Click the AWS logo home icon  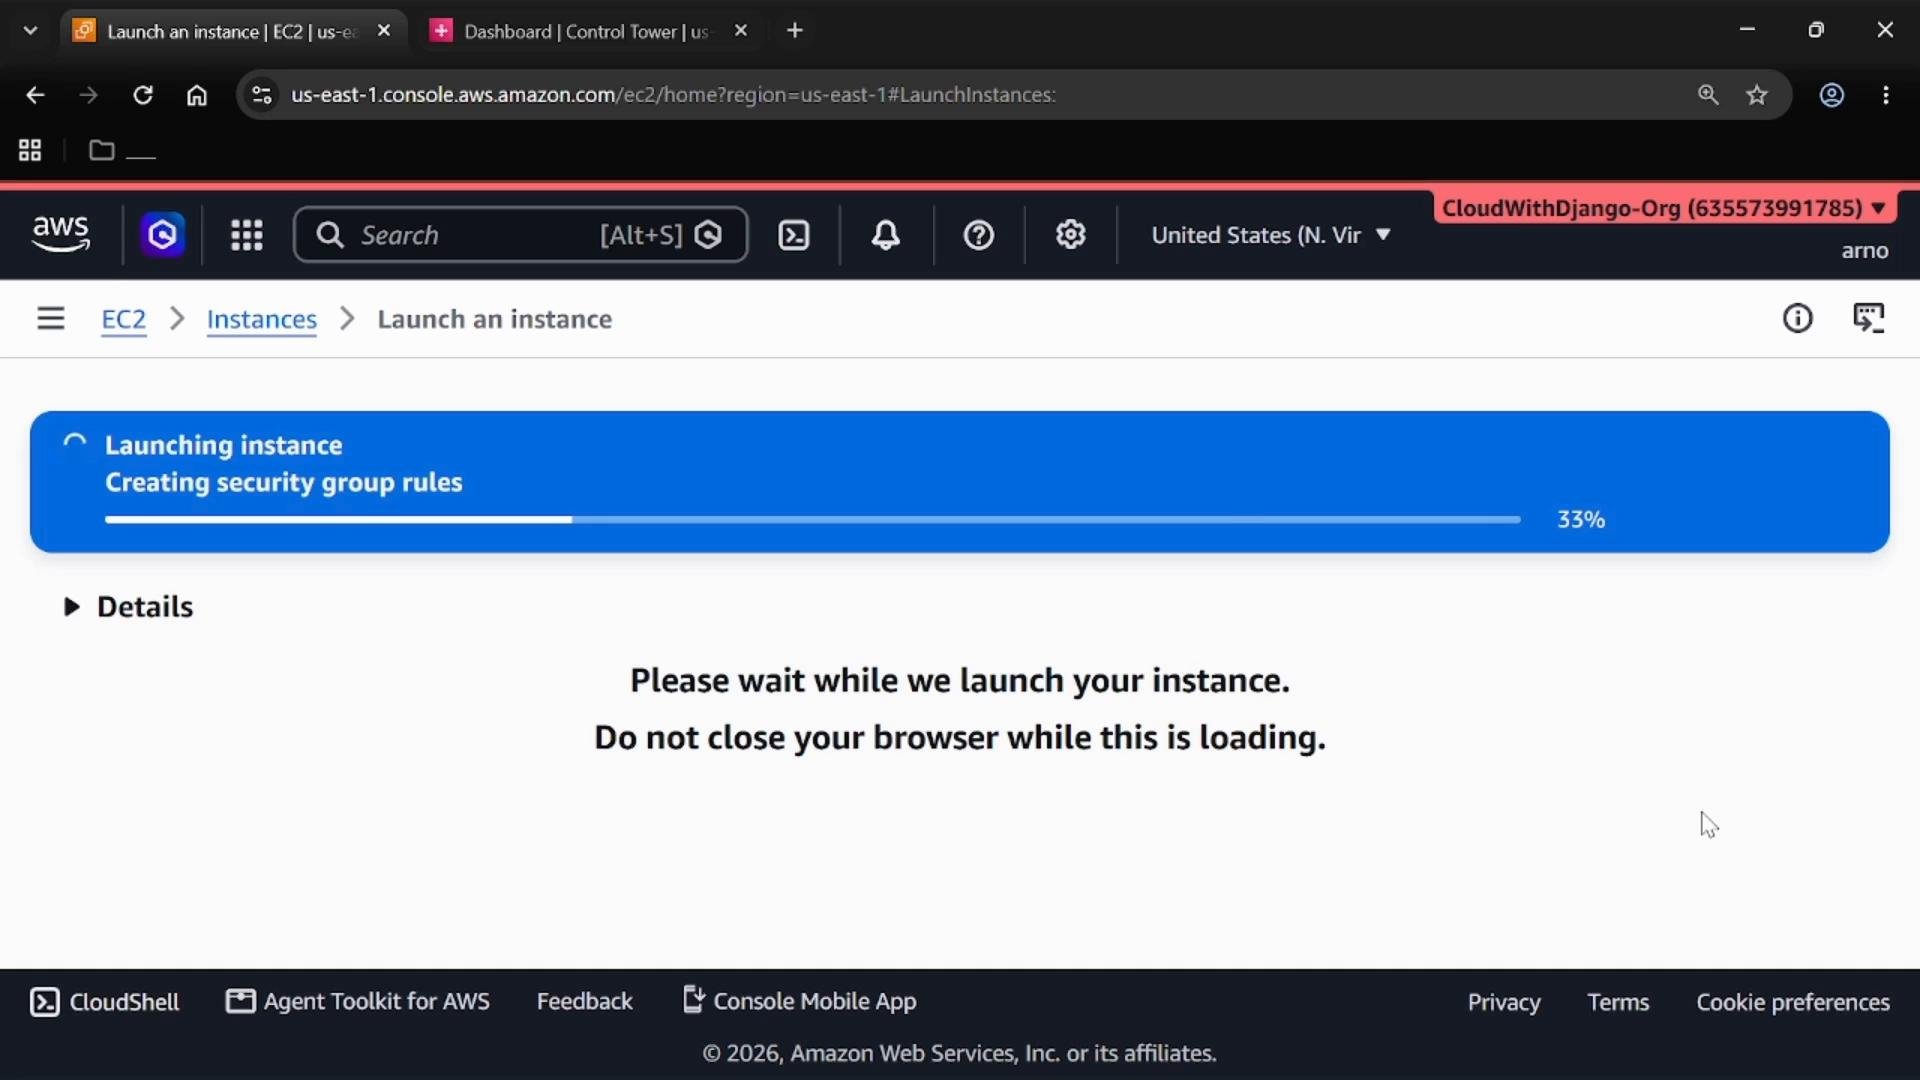tap(61, 234)
